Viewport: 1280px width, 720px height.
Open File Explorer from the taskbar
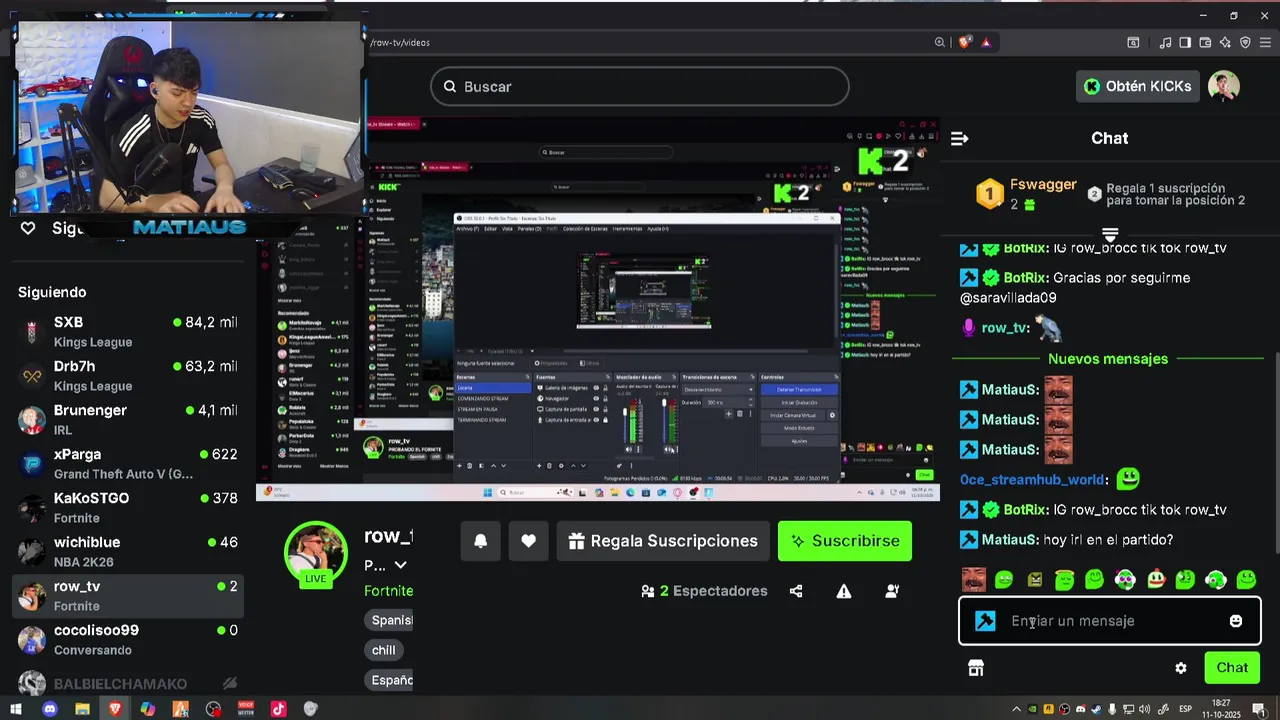[82, 709]
